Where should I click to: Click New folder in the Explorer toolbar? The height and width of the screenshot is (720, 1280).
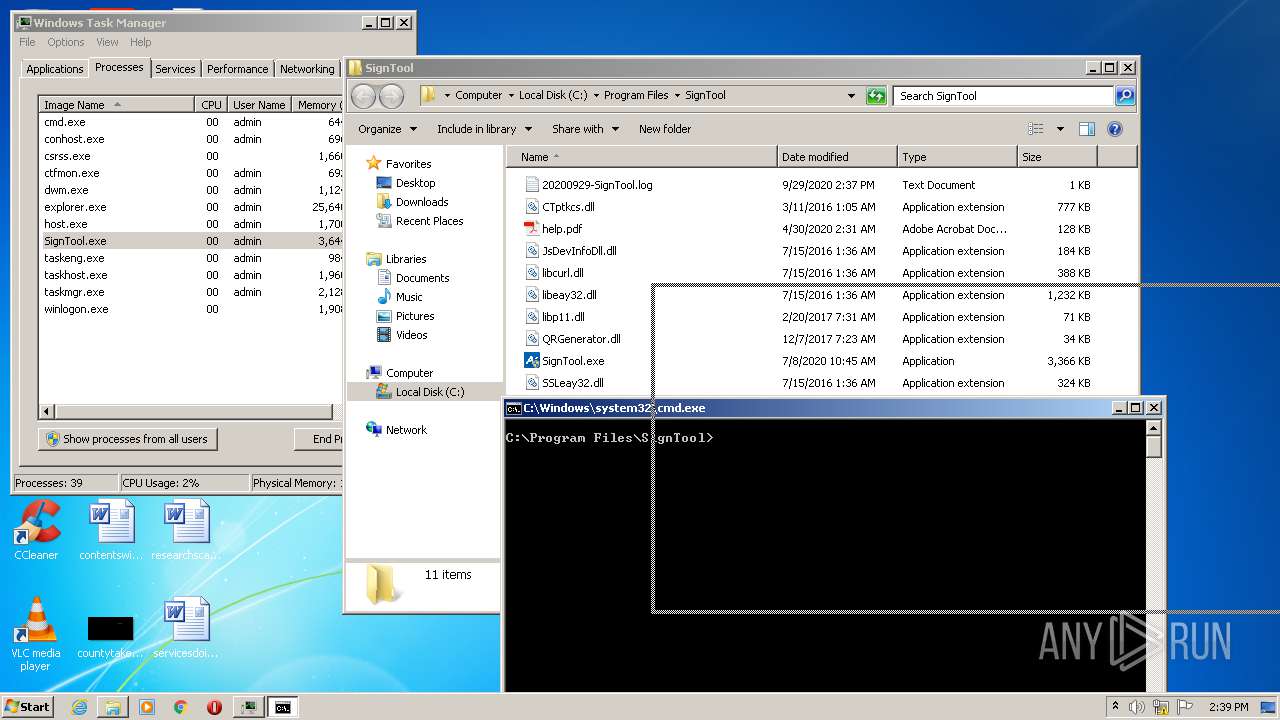[665, 129]
